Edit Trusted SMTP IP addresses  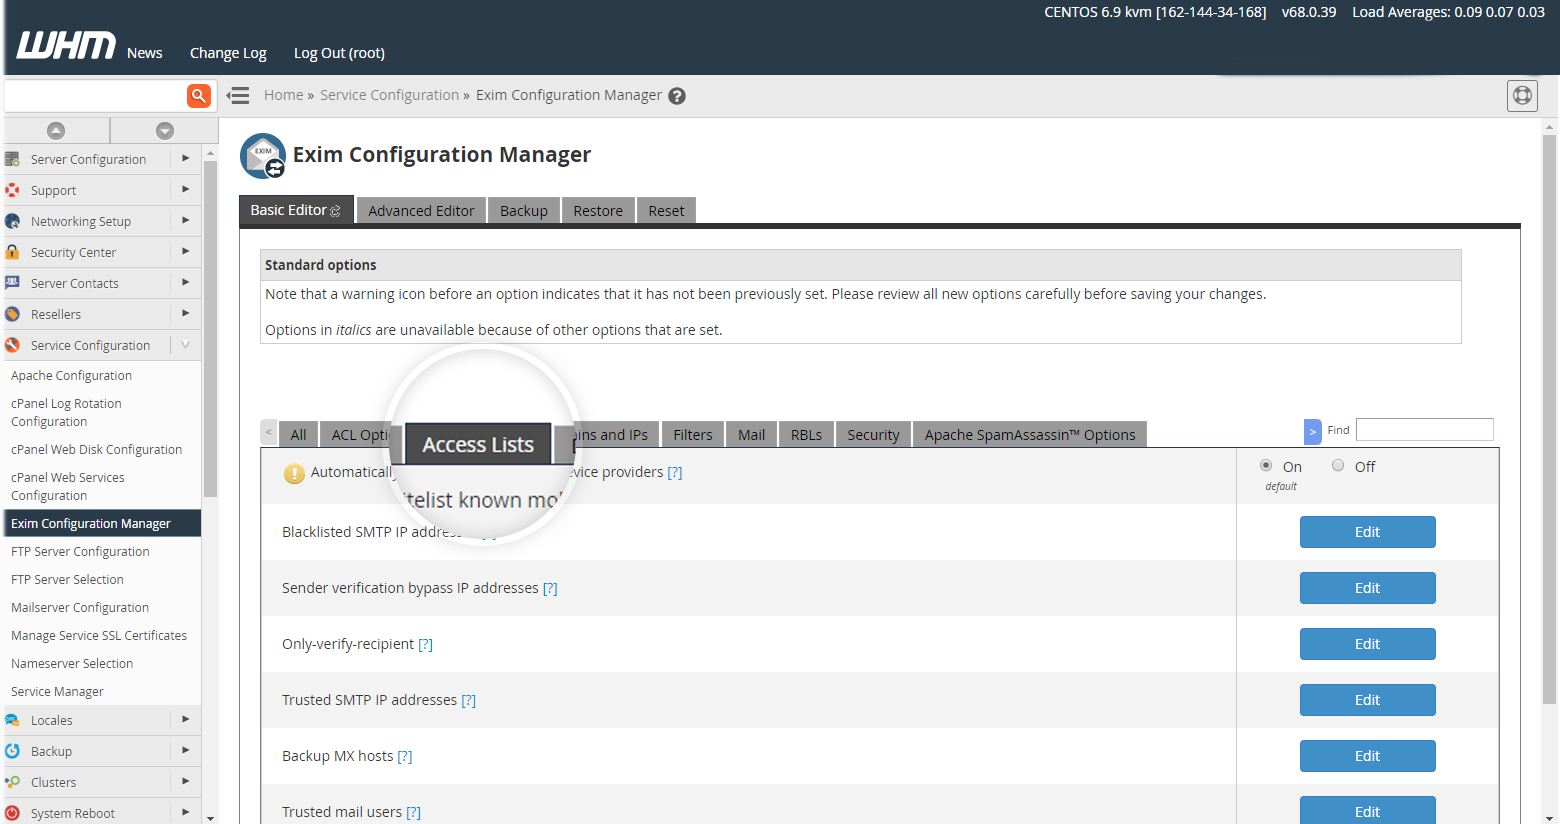pos(1367,700)
